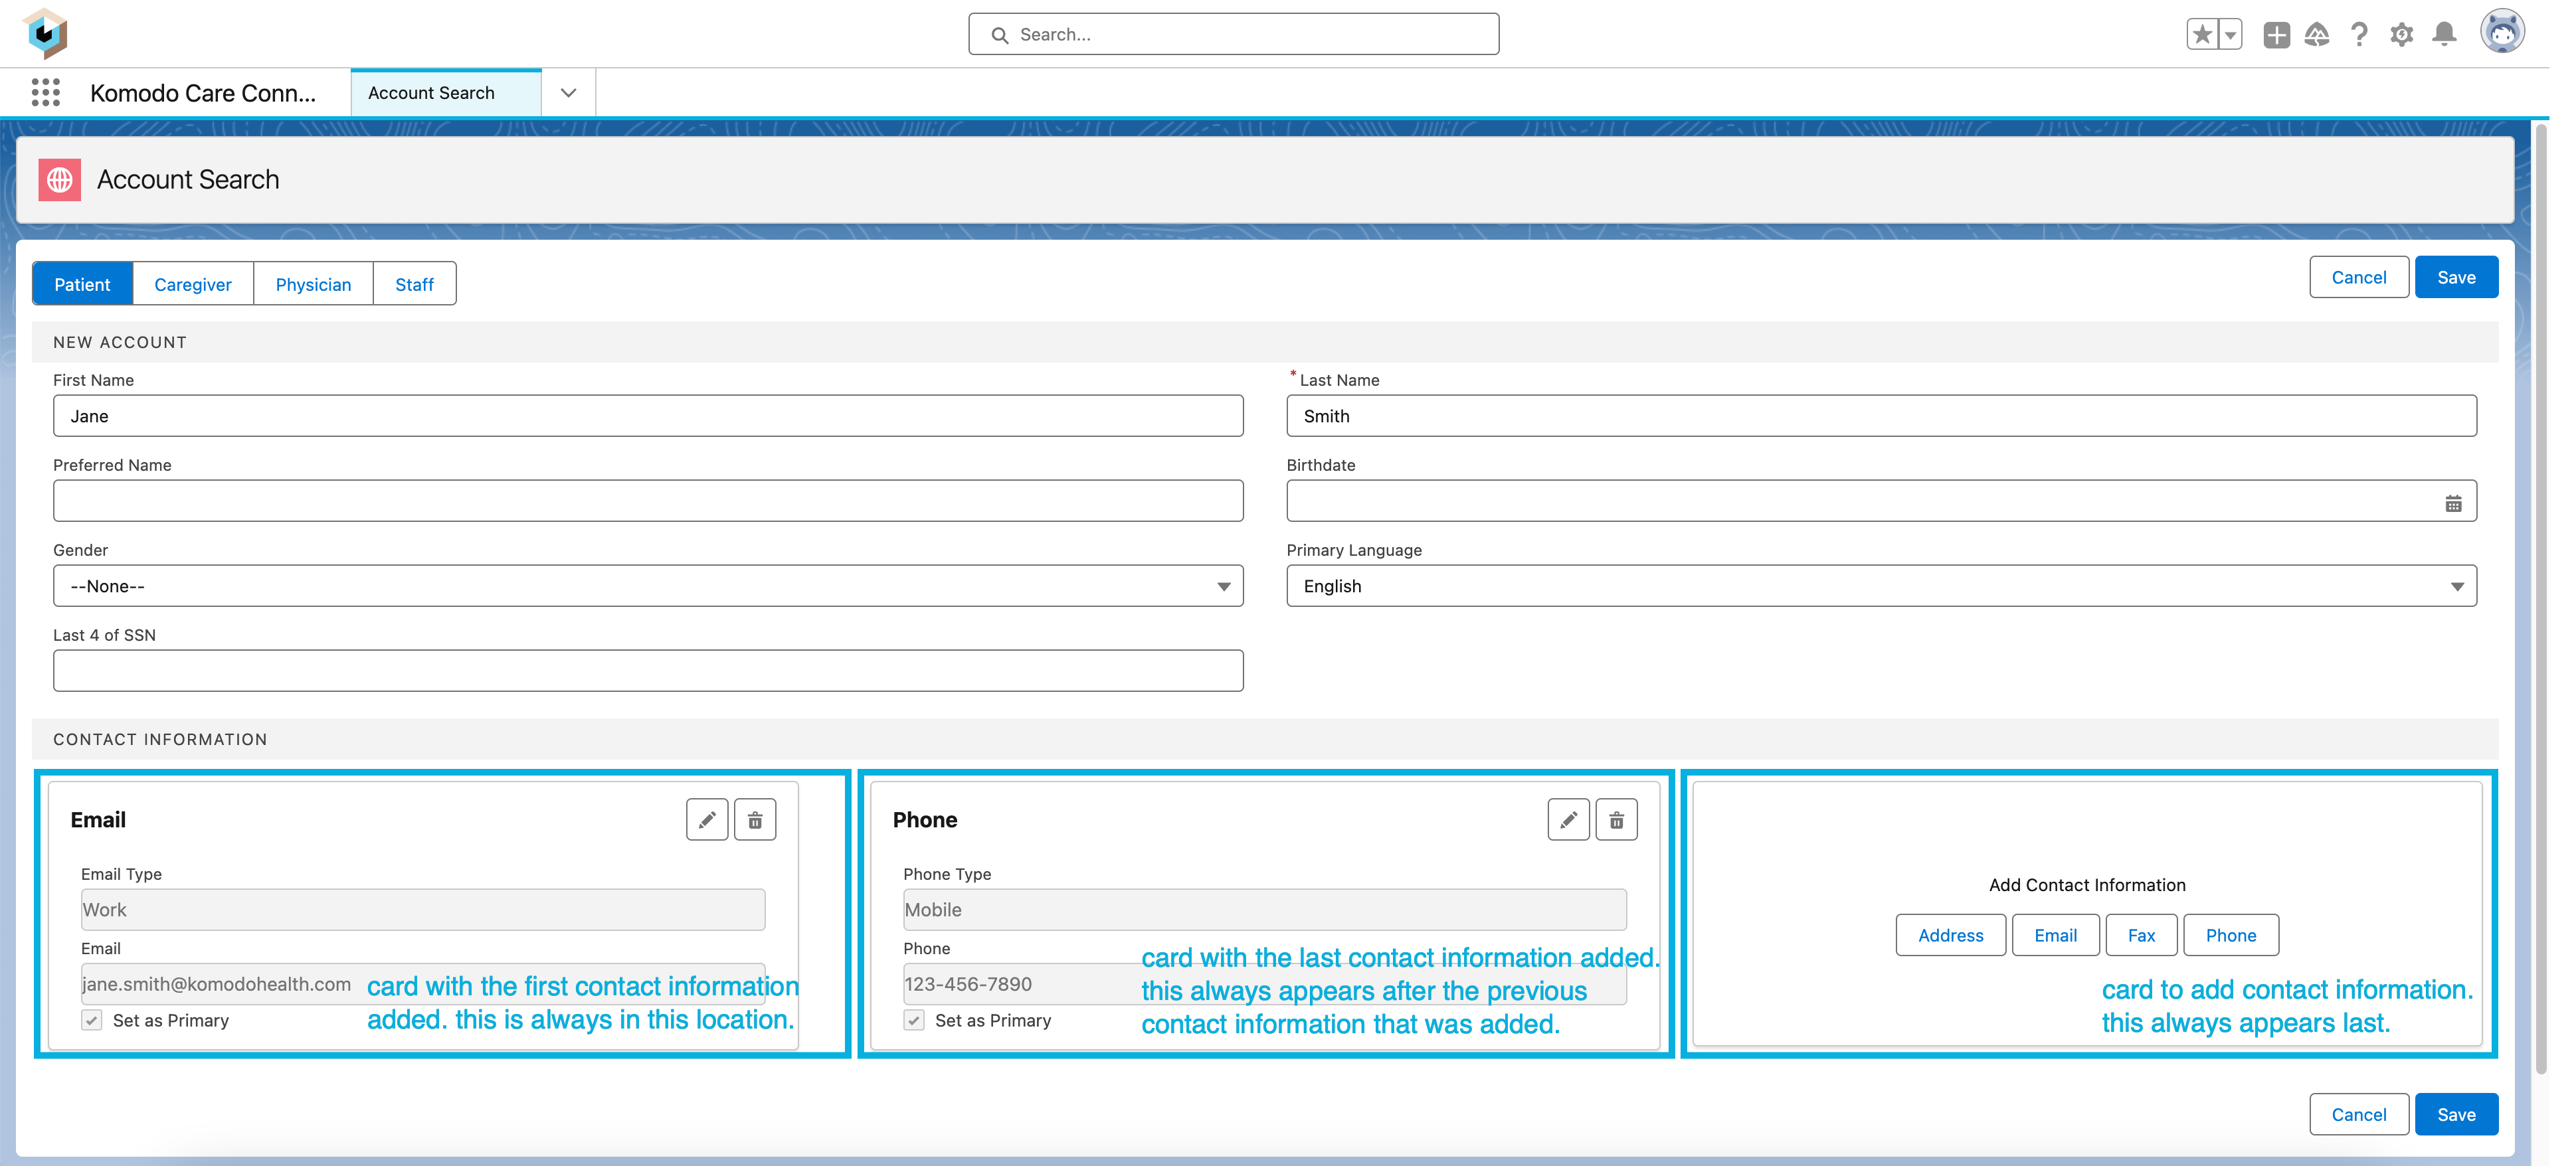This screenshot has width=2576, height=1166.
Task: Click the NEW ACCOUNT section header
Action: point(1265,342)
